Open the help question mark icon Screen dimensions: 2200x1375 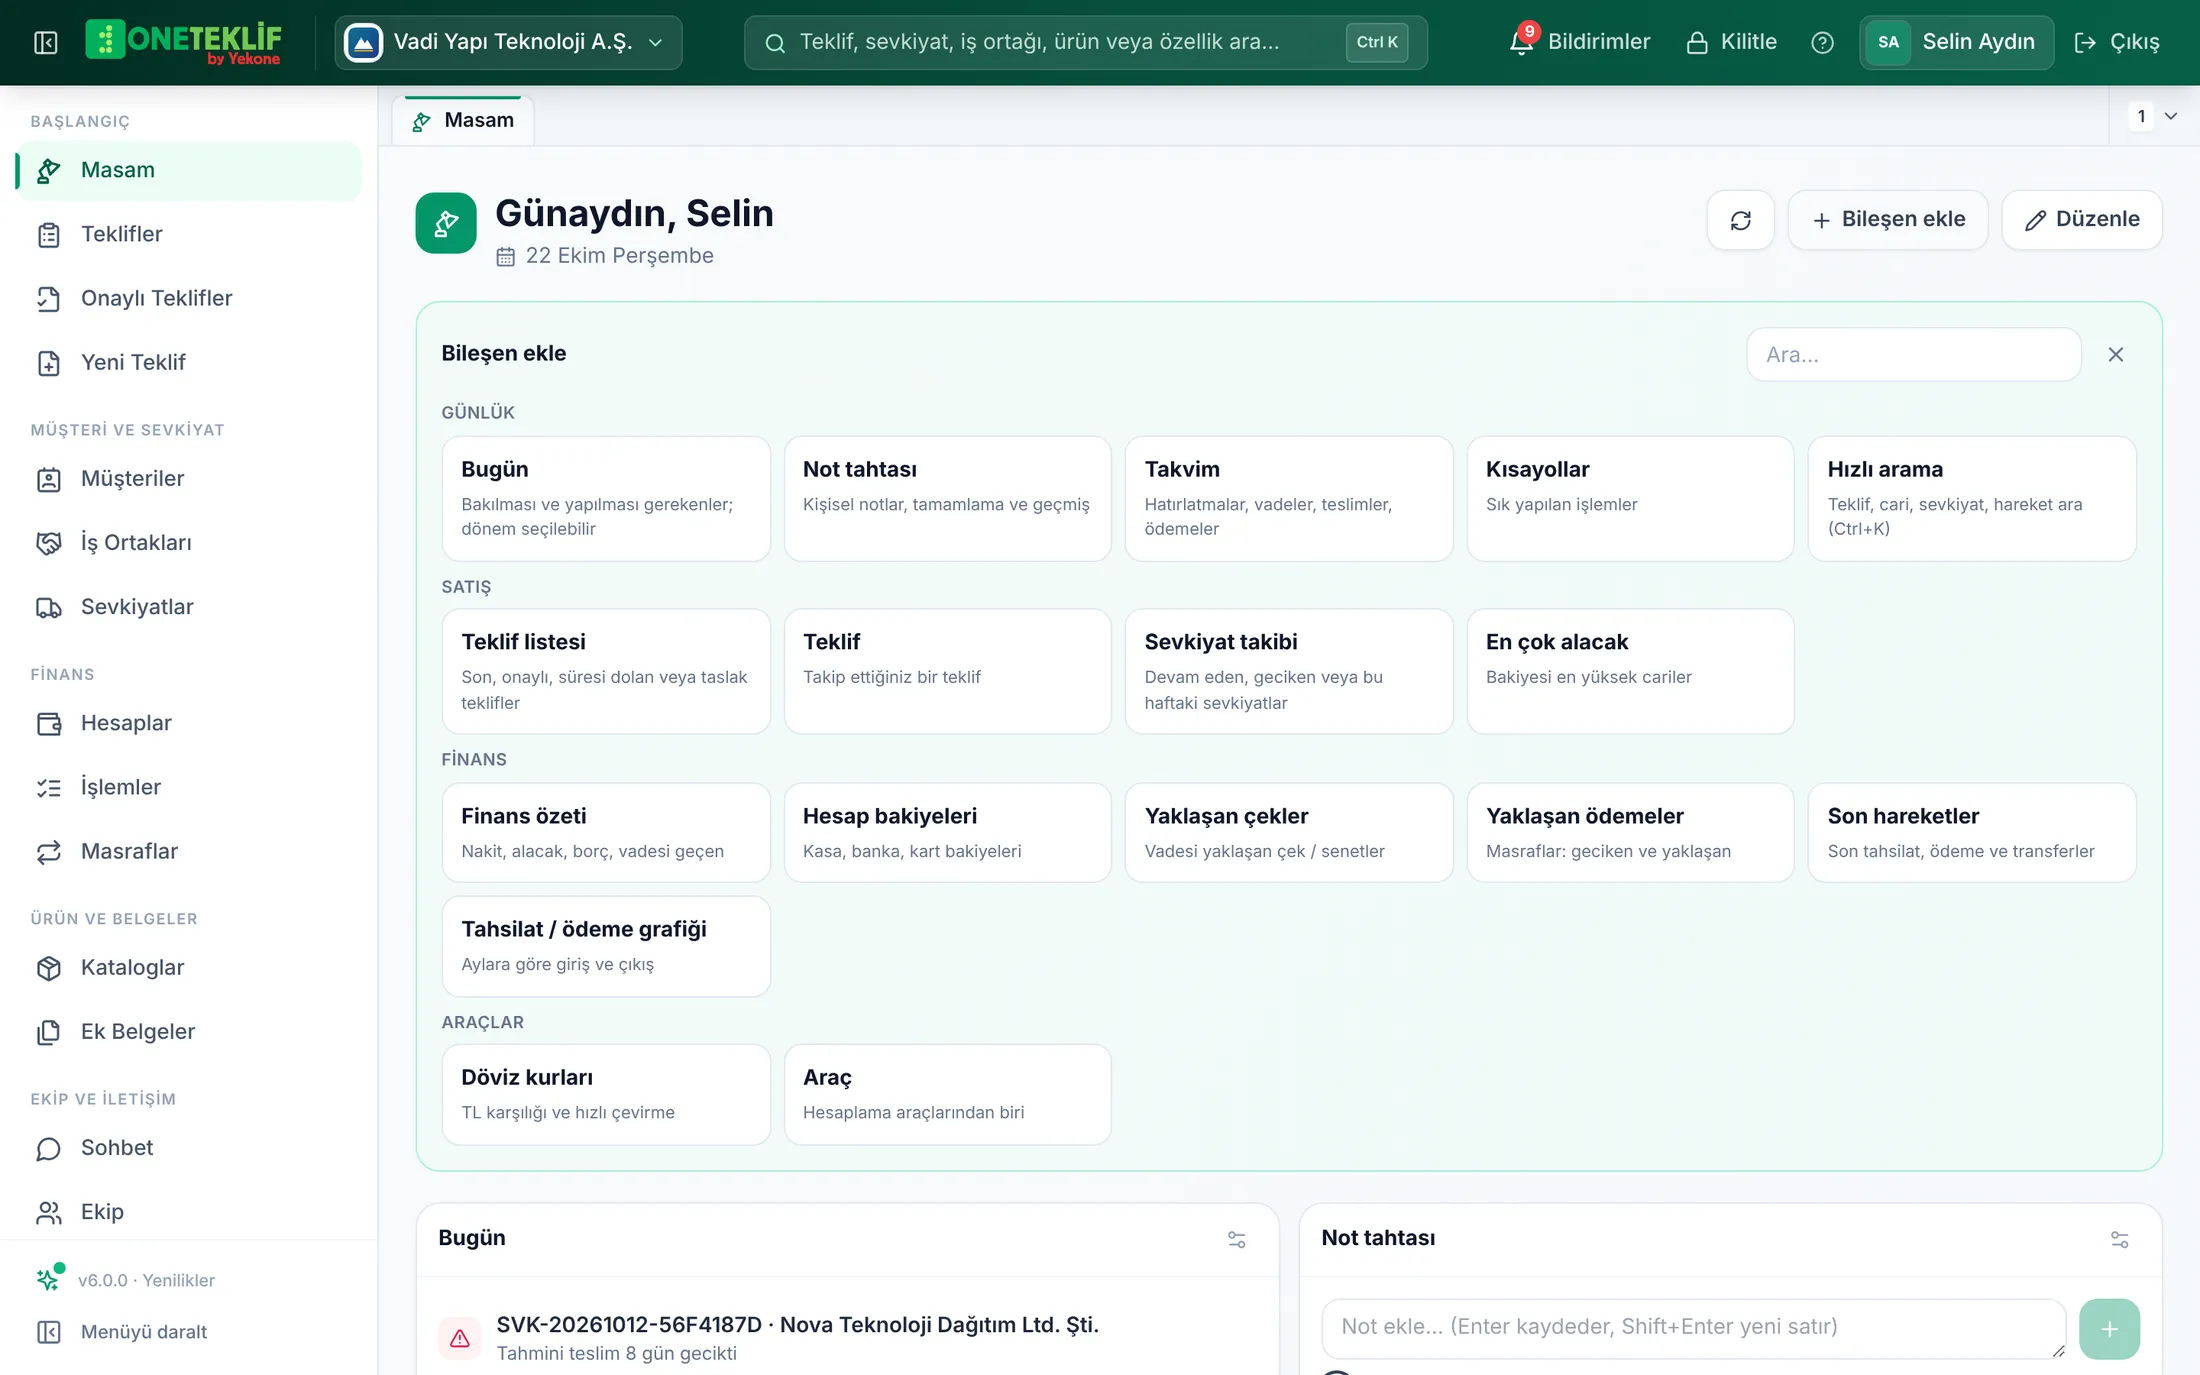[1822, 42]
